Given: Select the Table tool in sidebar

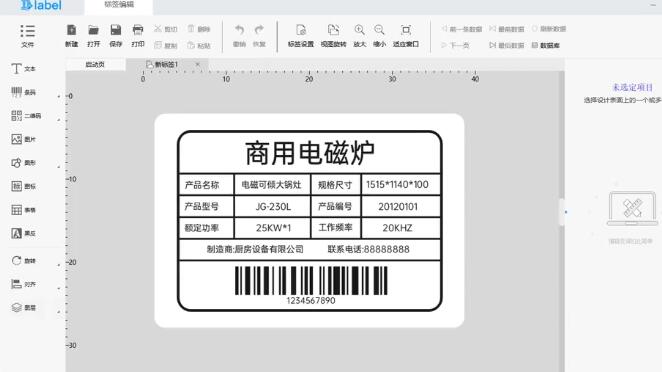Looking at the screenshot, I should point(24,209).
